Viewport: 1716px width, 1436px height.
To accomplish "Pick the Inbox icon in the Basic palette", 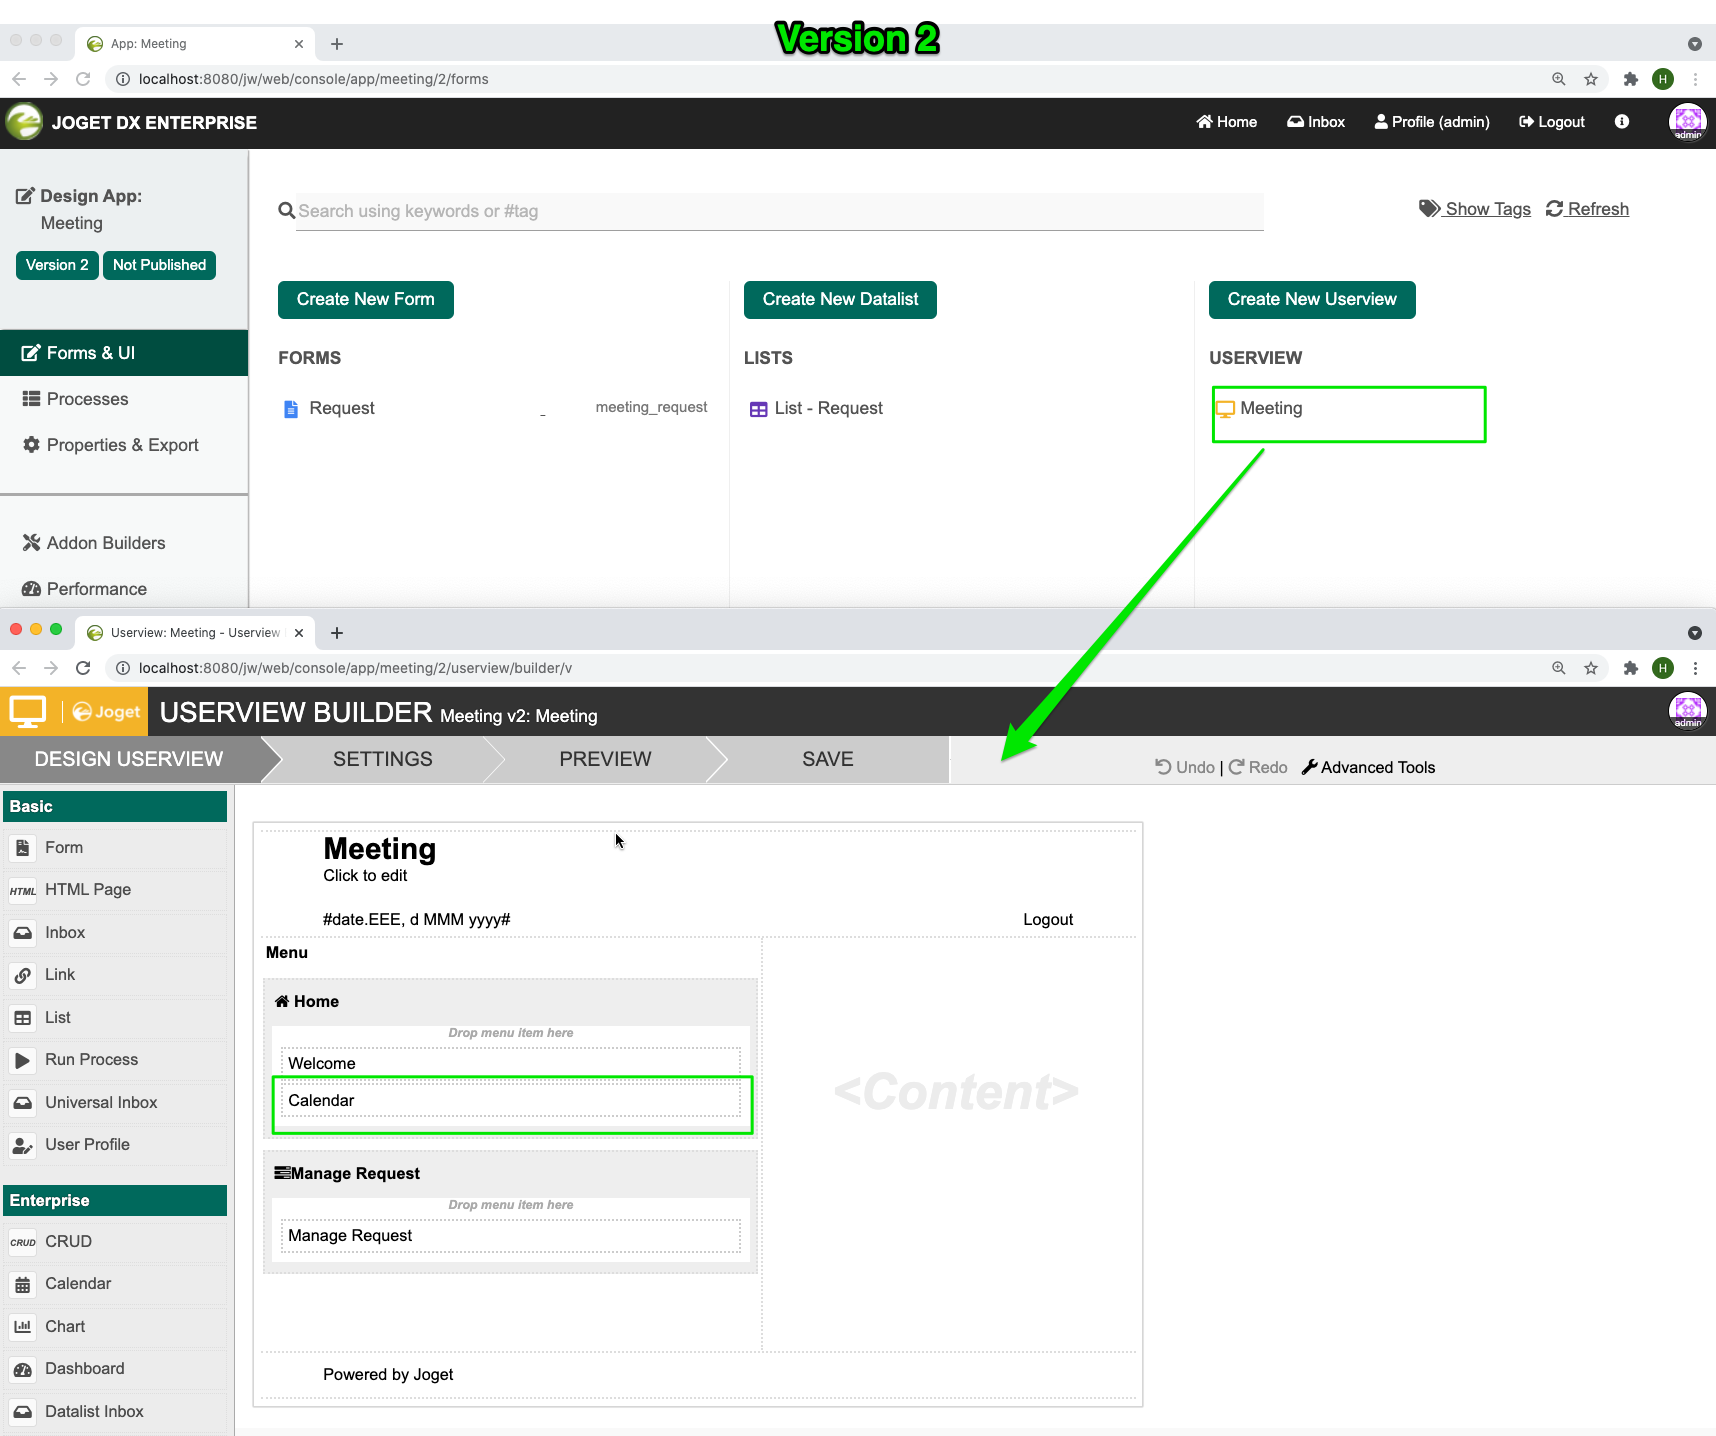I will coord(22,933).
